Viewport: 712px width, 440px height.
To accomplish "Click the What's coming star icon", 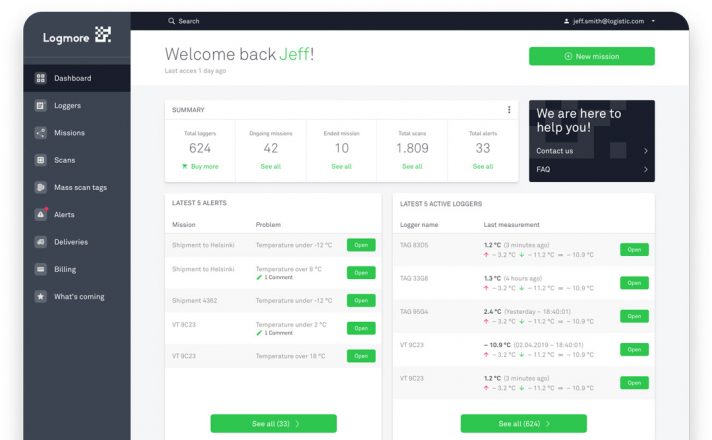I will [x=40, y=296].
